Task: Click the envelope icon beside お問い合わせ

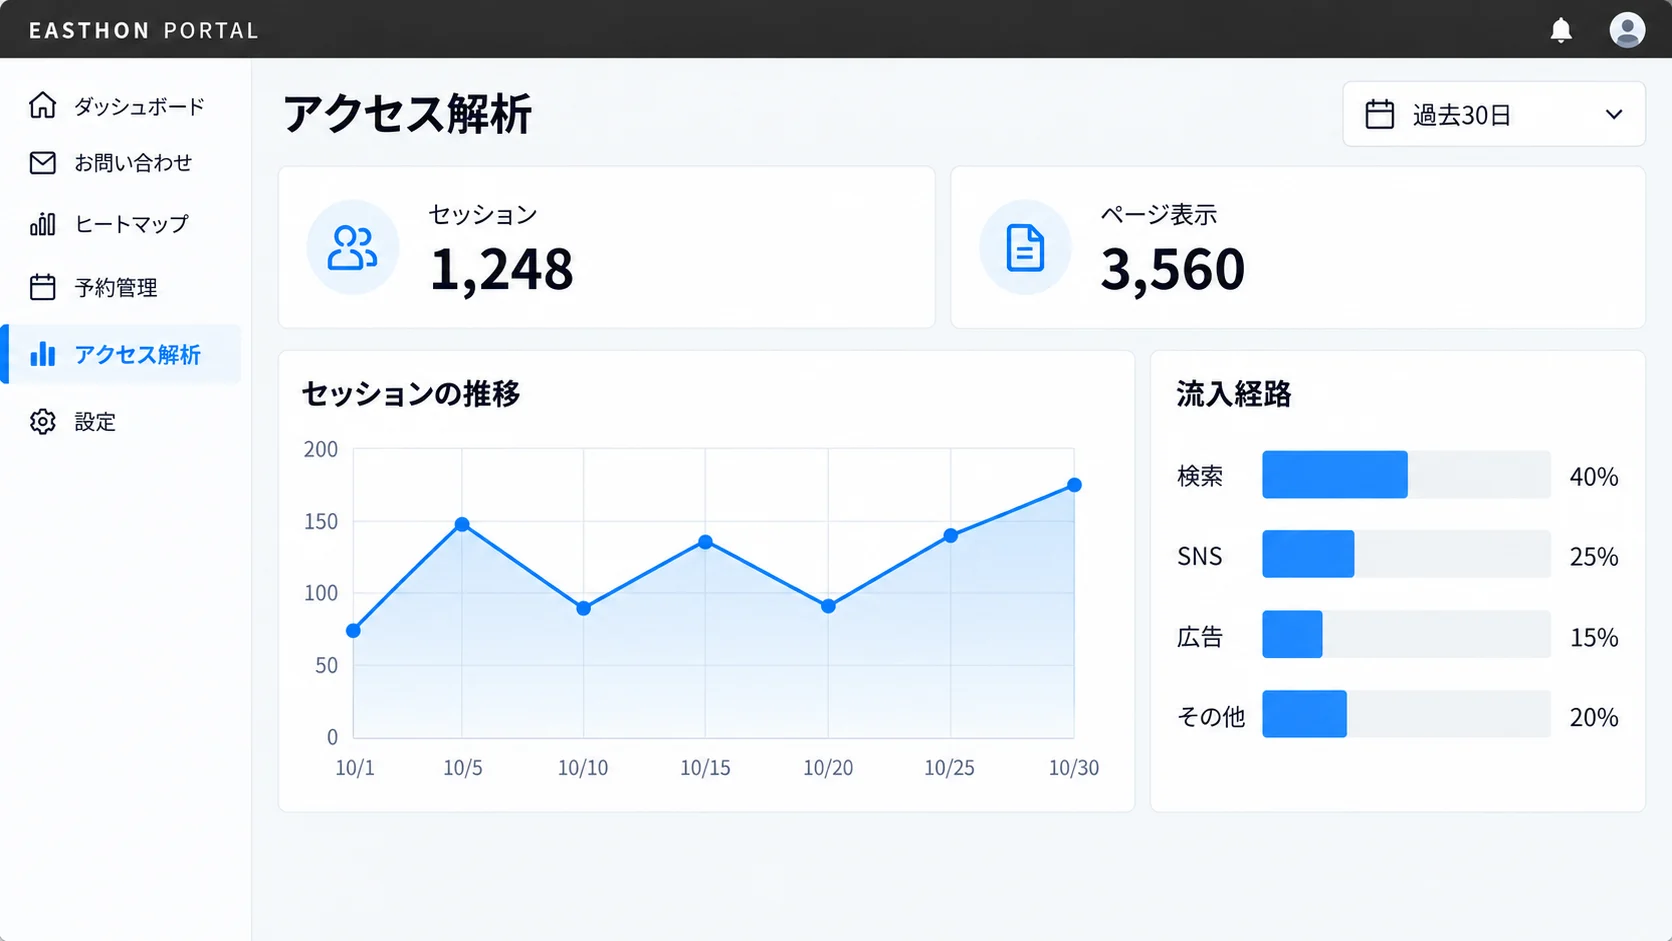Action: coord(42,163)
